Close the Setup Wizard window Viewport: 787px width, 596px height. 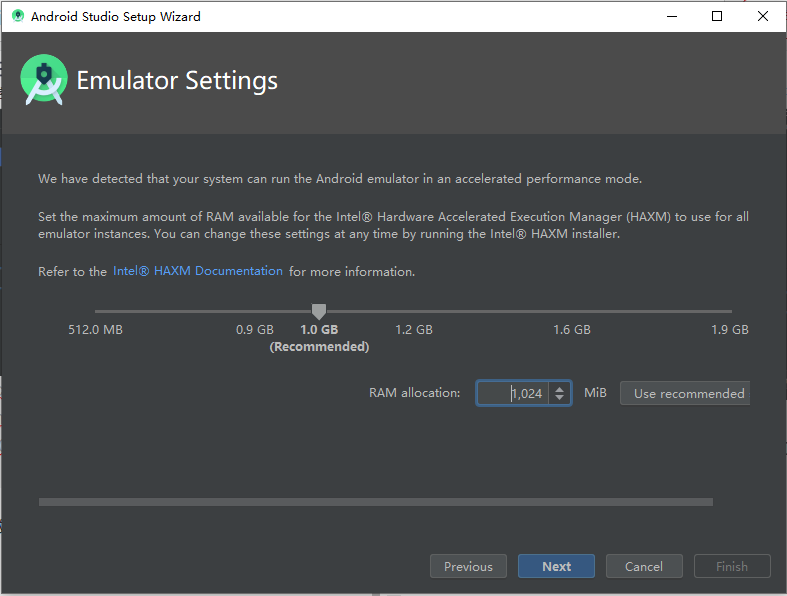click(x=763, y=16)
